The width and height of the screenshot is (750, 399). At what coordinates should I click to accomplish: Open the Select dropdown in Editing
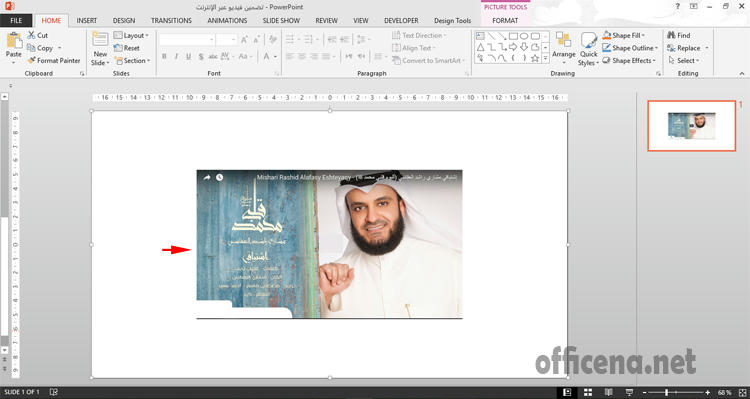(684, 61)
